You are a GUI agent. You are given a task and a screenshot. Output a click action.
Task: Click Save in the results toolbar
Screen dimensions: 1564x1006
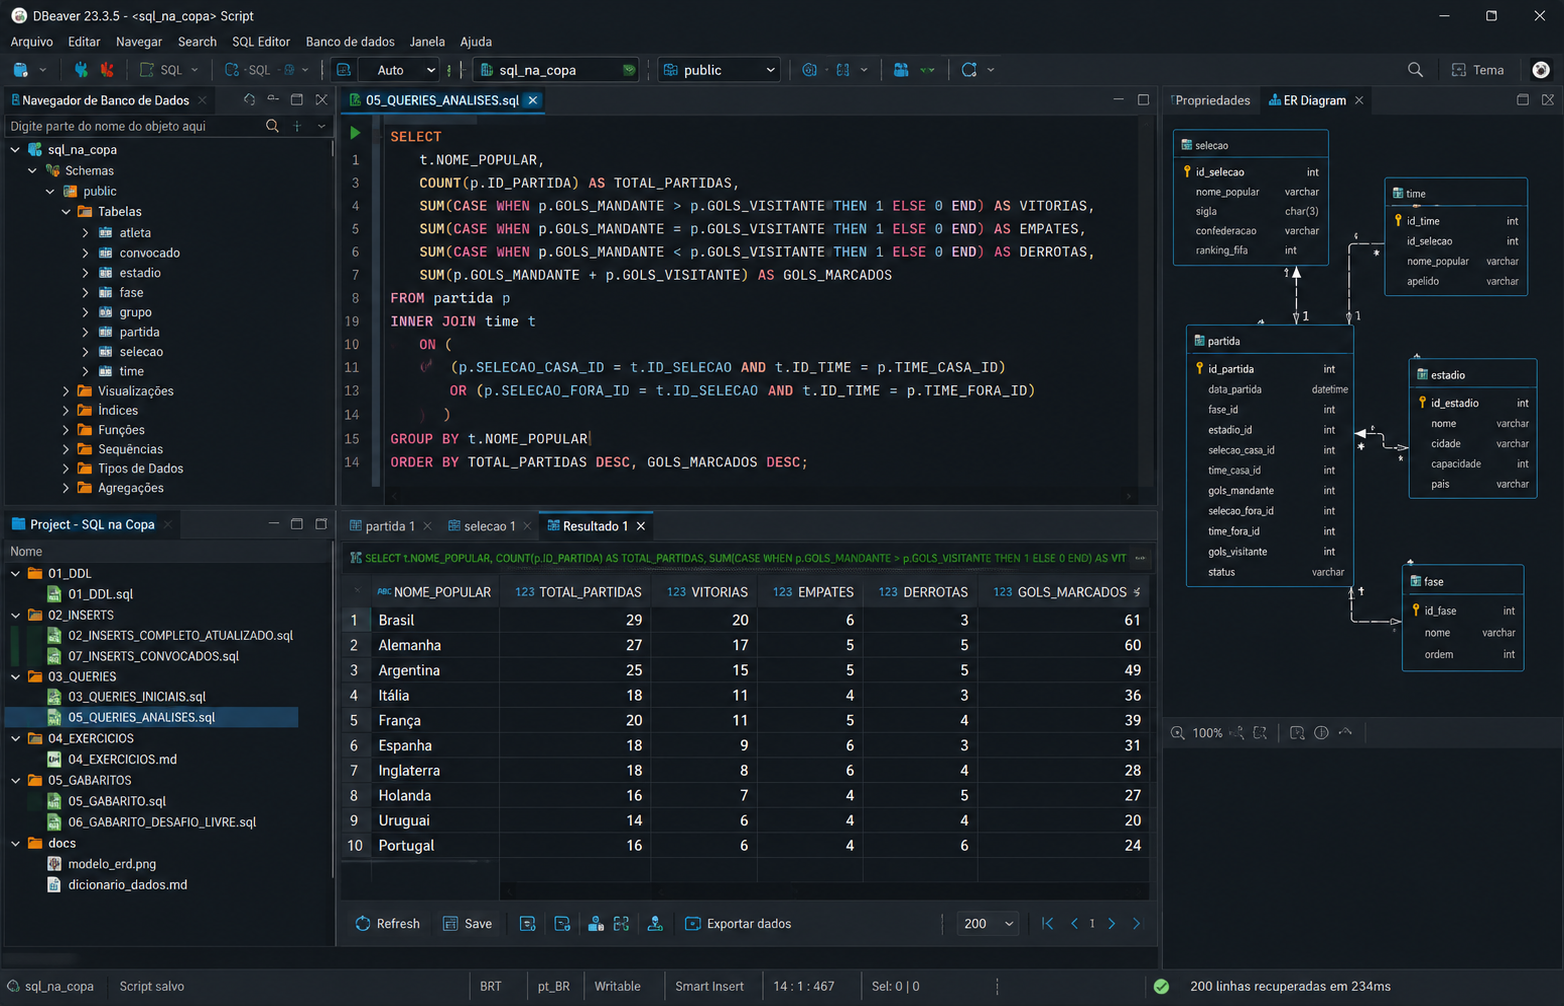click(x=467, y=924)
